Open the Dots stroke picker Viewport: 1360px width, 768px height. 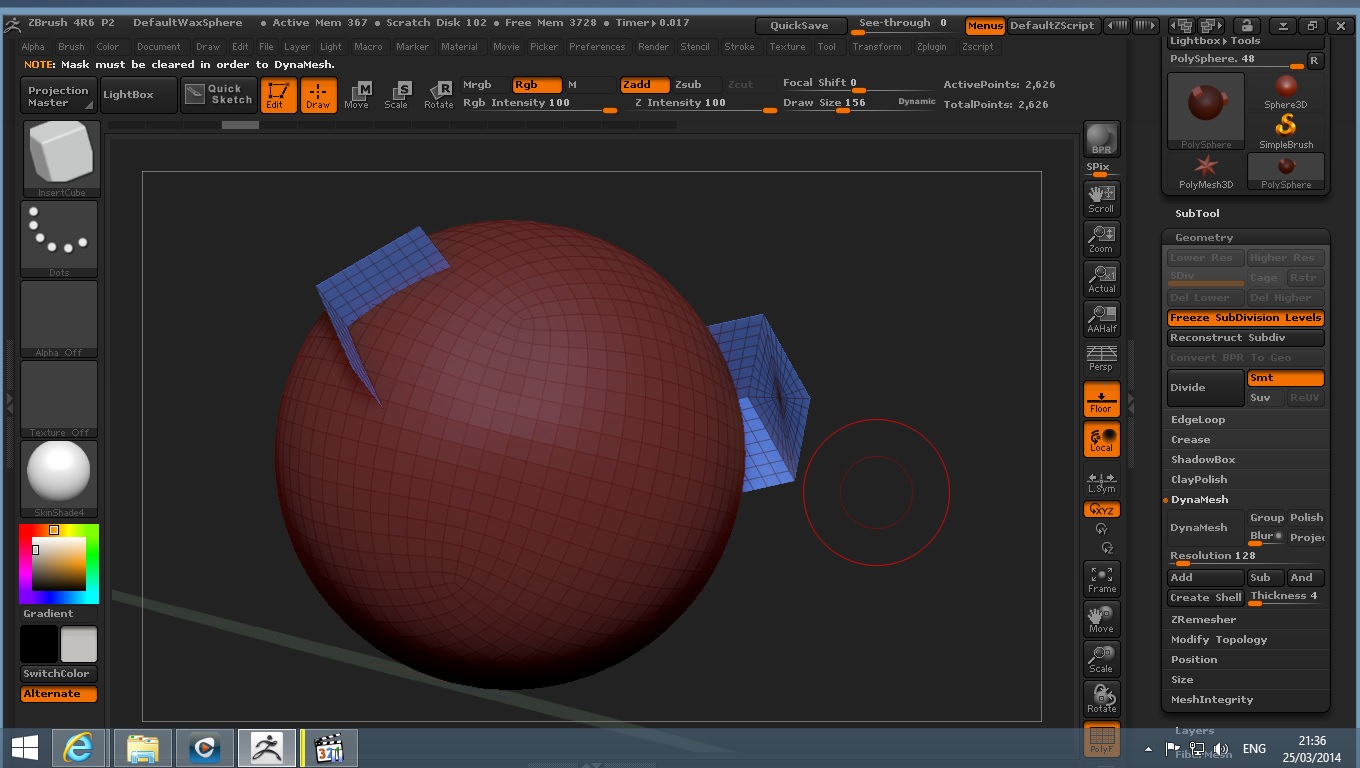60,239
